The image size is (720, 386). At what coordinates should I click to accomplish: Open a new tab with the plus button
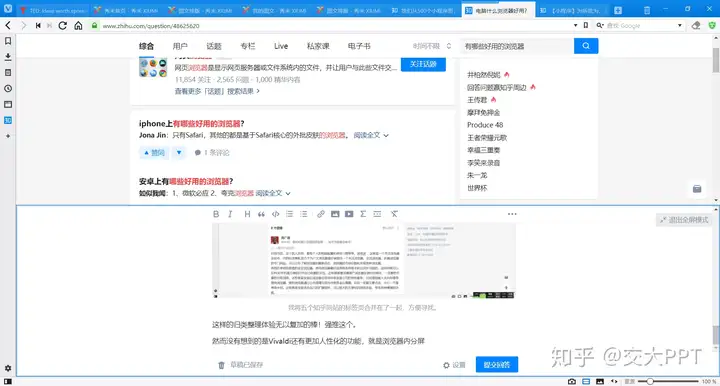pyautogui.click(x=618, y=10)
